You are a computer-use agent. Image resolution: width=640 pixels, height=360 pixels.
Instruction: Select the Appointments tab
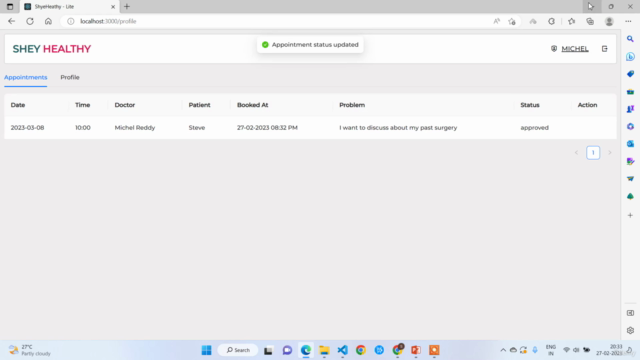click(x=26, y=77)
